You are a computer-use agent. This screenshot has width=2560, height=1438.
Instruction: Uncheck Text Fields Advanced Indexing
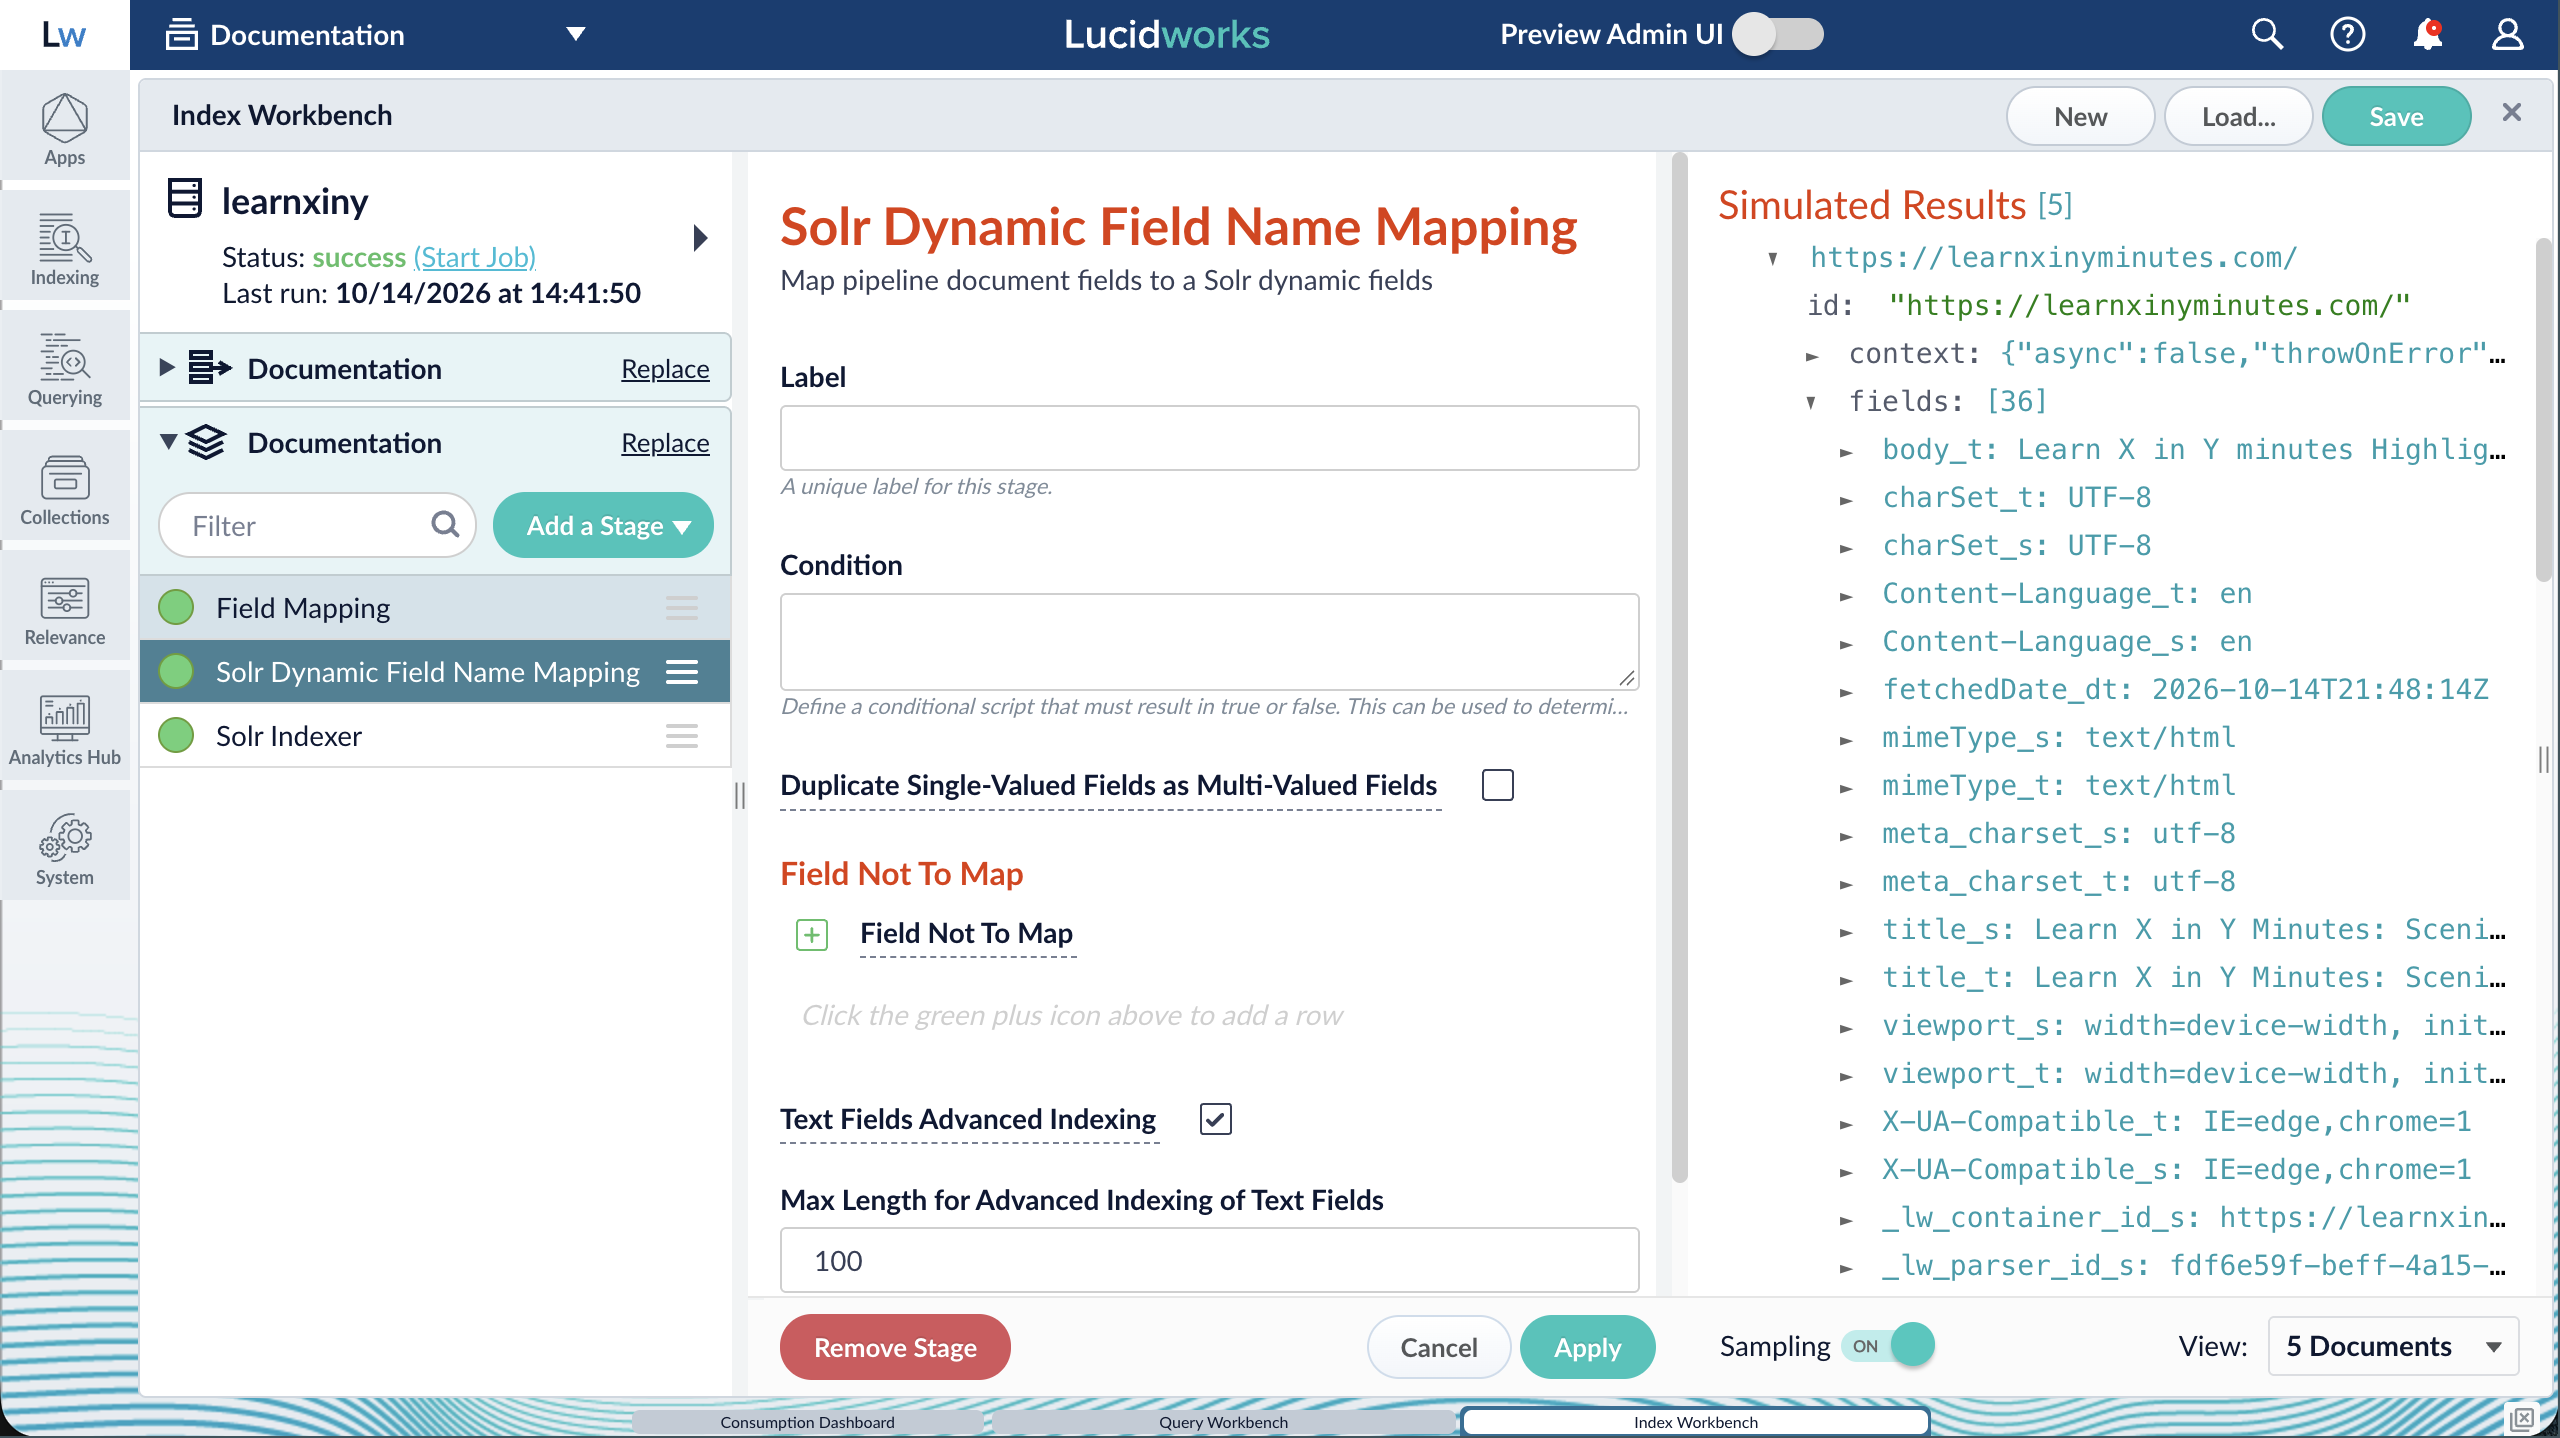coord(1215,1119)
